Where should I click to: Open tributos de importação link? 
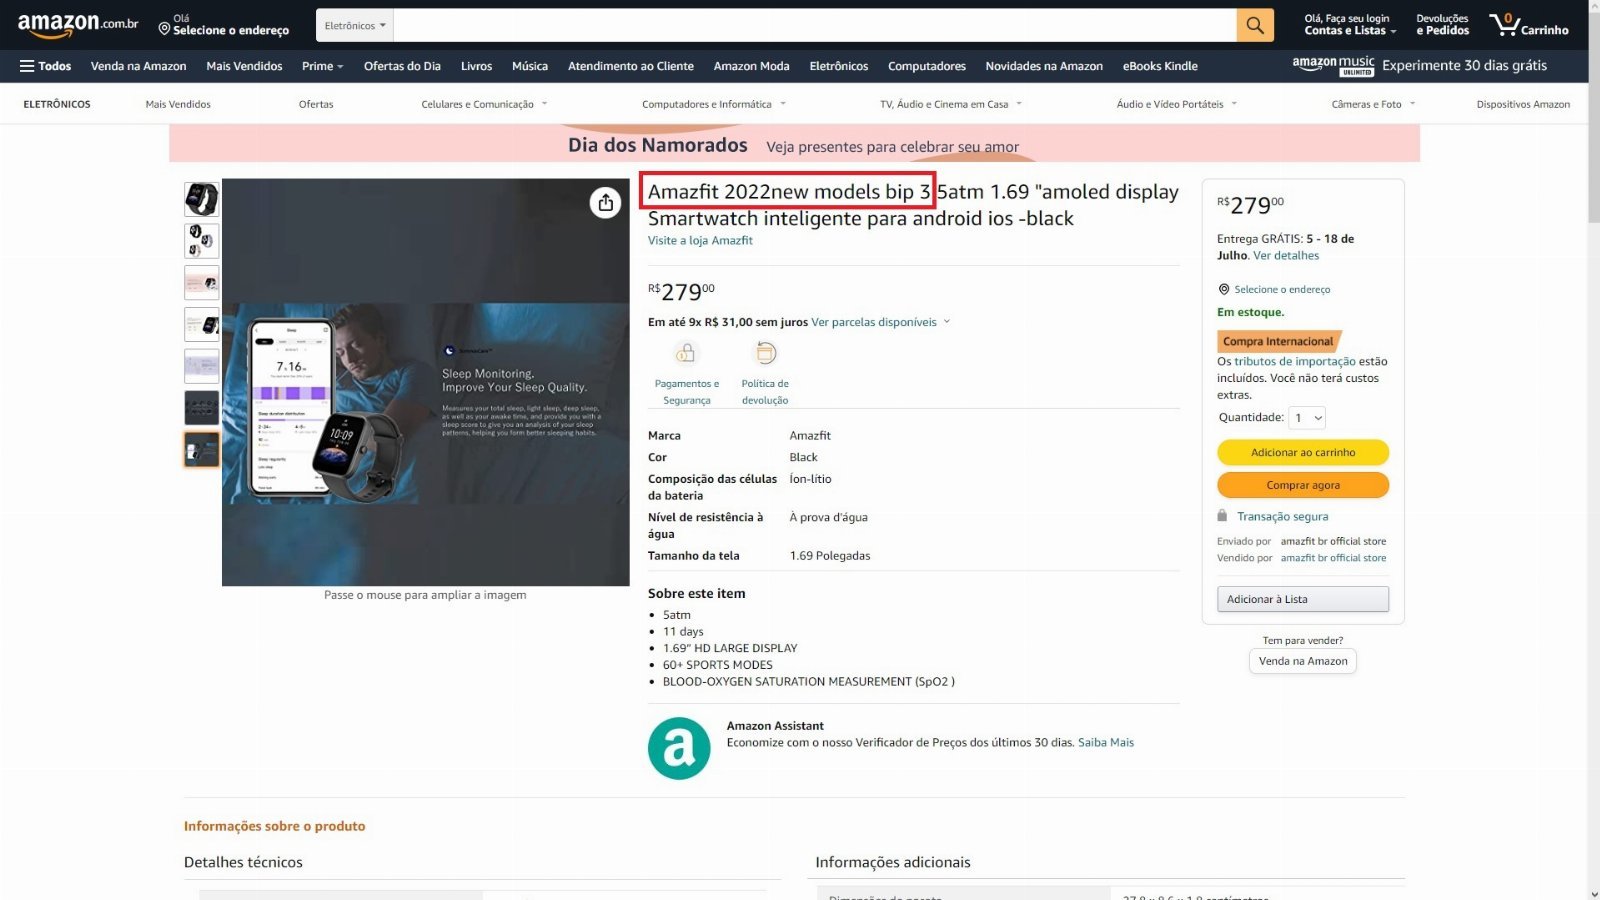click(1295, 361)
